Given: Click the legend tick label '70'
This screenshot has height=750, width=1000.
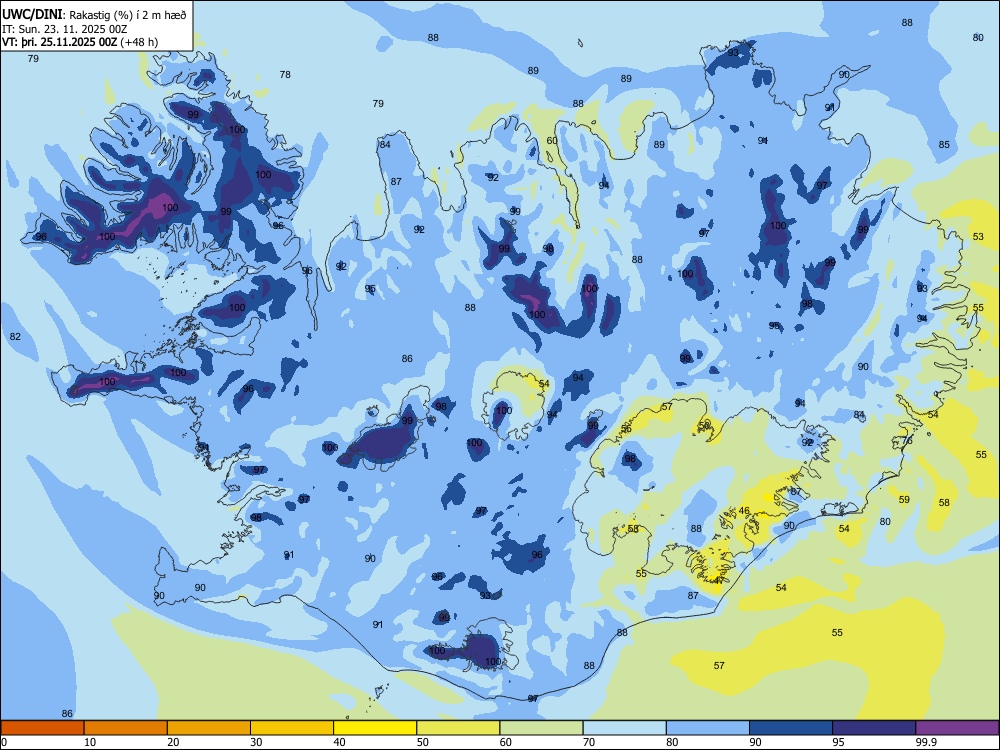Looking at the screenshot, I should [x=589, y=742].
